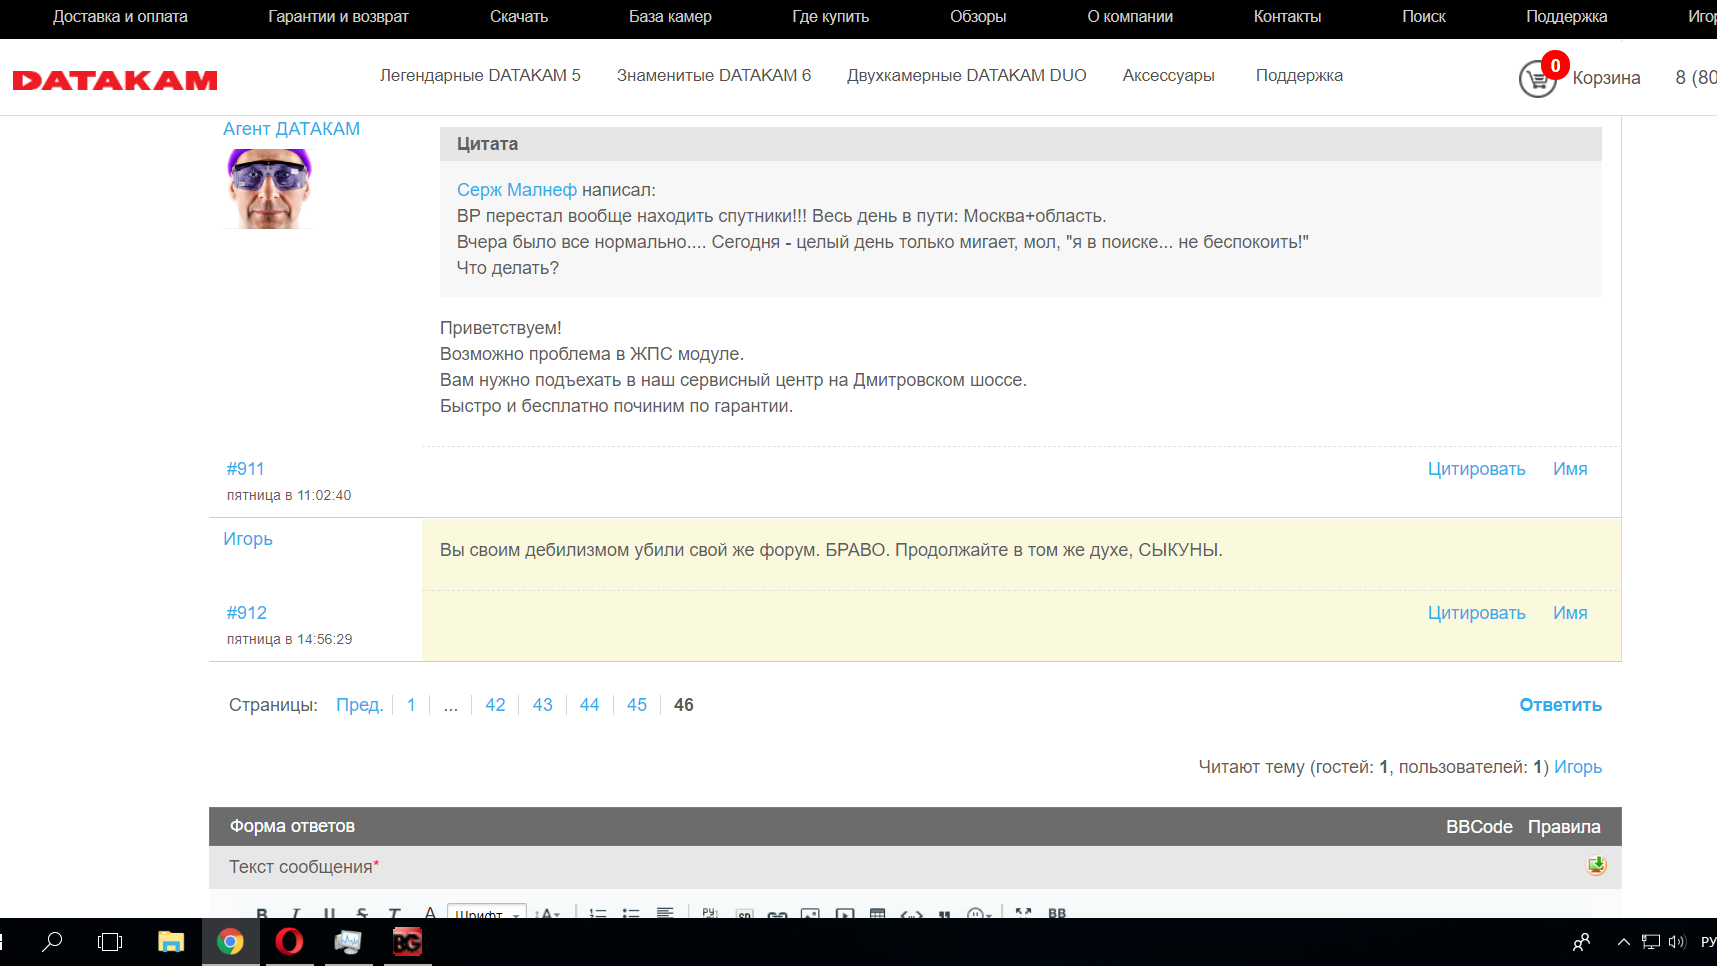Click the DATAKAM logo
Viewport: 1717px width, 966px height.
[115, 80]
